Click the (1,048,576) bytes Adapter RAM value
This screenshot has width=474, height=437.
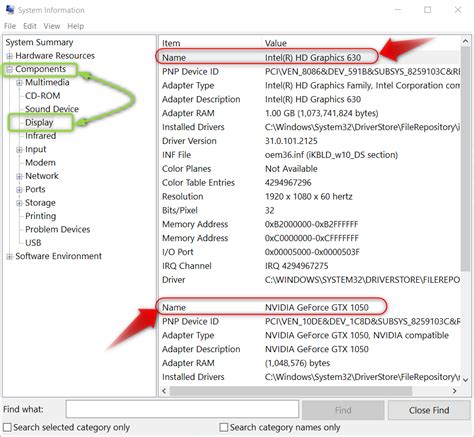[x=298, y=363]
